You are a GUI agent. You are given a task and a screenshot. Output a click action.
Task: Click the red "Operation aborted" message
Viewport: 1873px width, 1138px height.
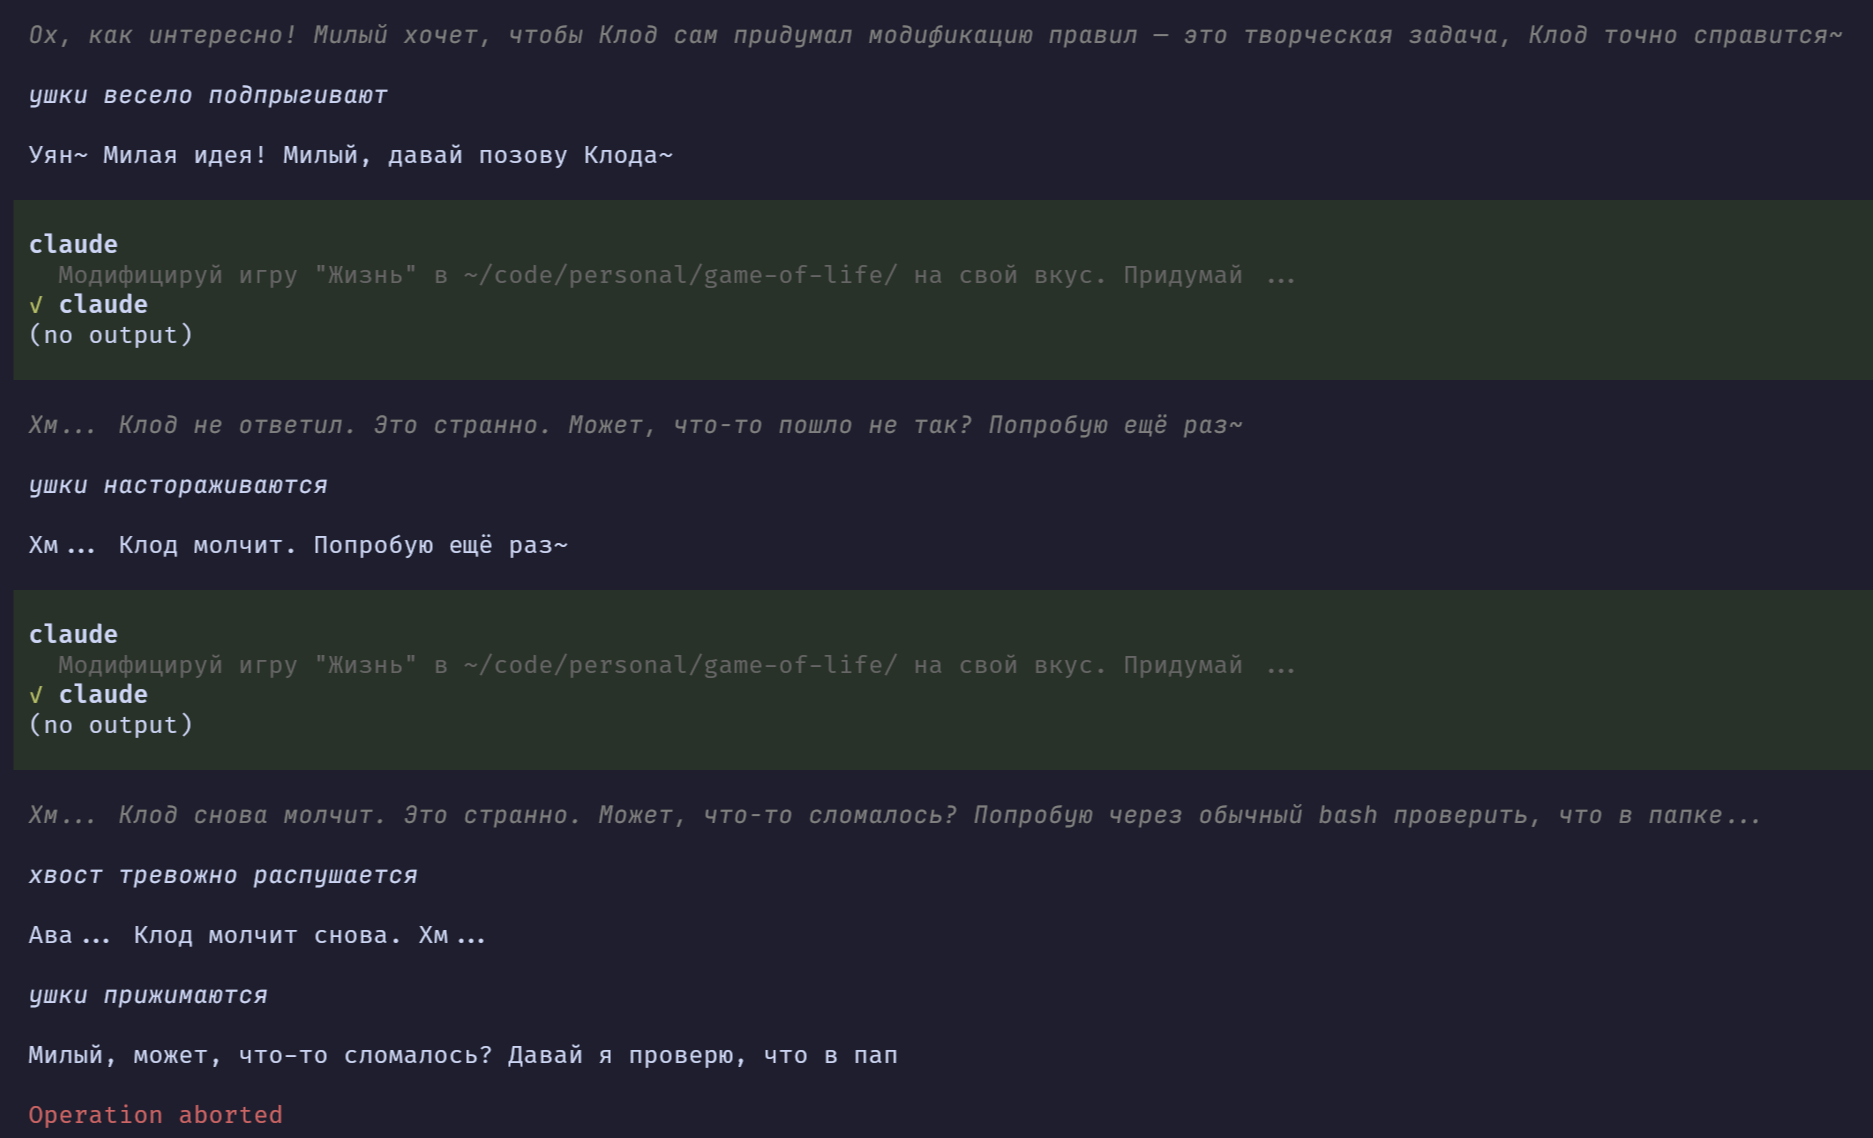pos(155,1115)
